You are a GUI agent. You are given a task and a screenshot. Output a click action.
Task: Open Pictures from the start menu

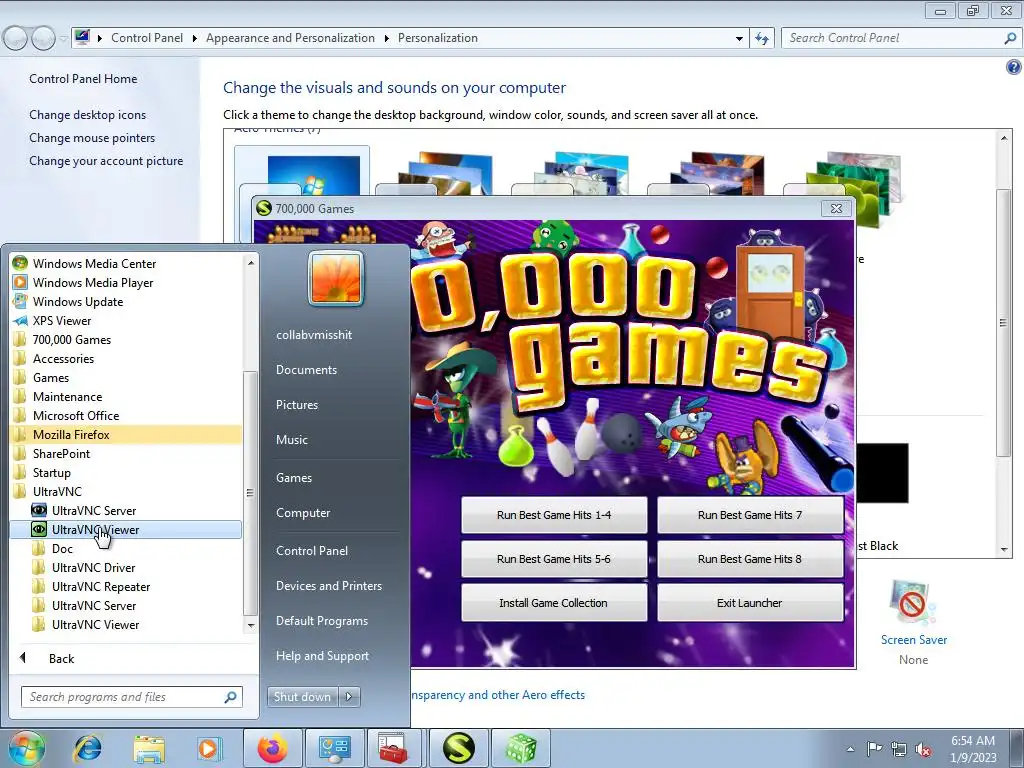click(x=296, y=404)
